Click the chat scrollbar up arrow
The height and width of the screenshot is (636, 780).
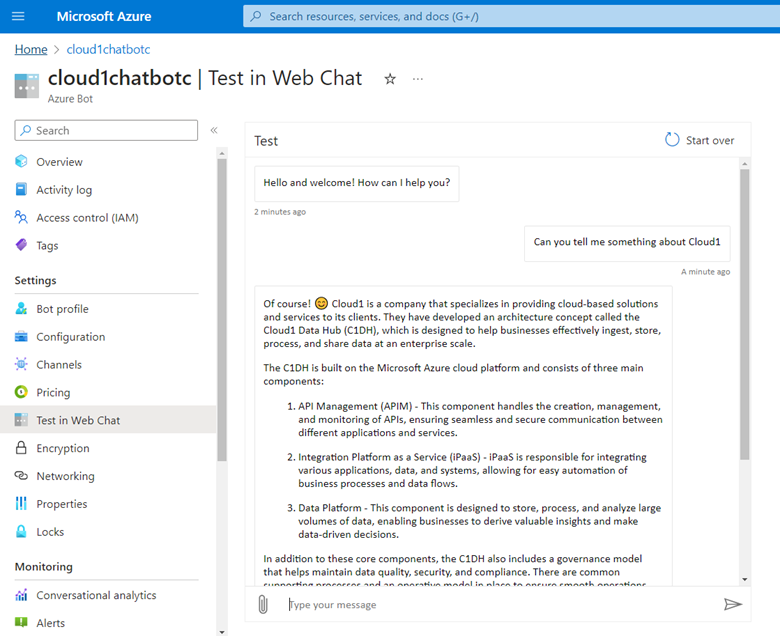click(x=745, y=164)
